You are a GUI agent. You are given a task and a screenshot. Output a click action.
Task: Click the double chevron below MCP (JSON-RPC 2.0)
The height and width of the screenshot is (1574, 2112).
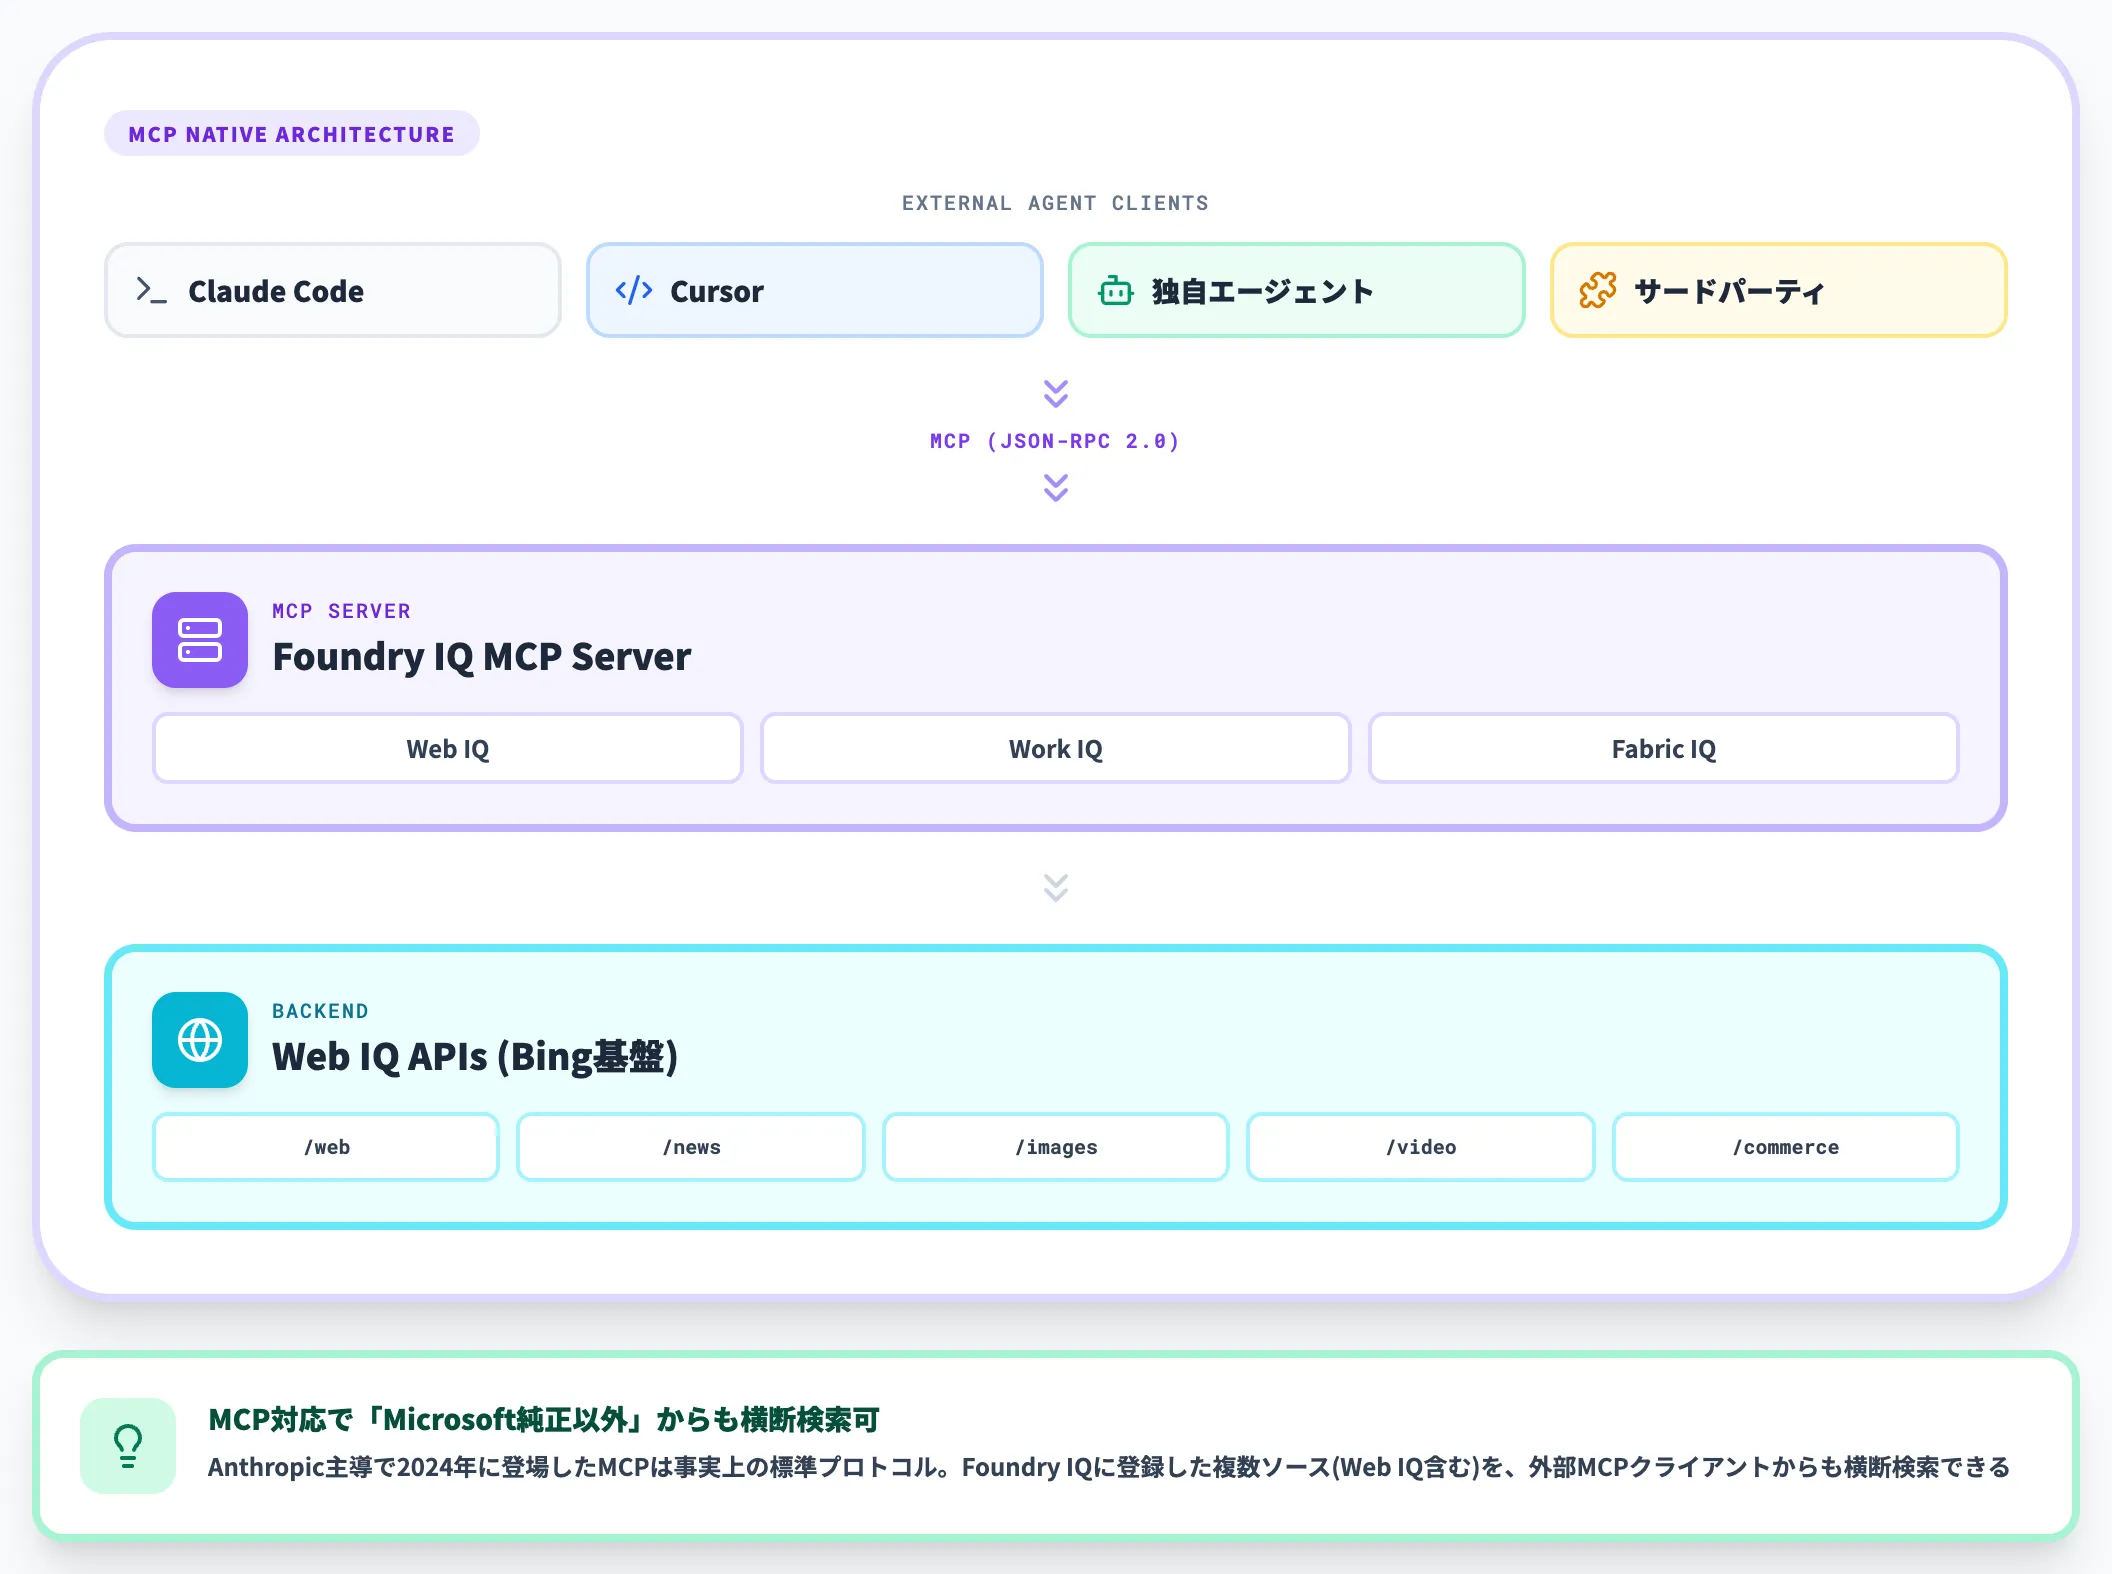pyautogui.click(x=1056, y=487)
